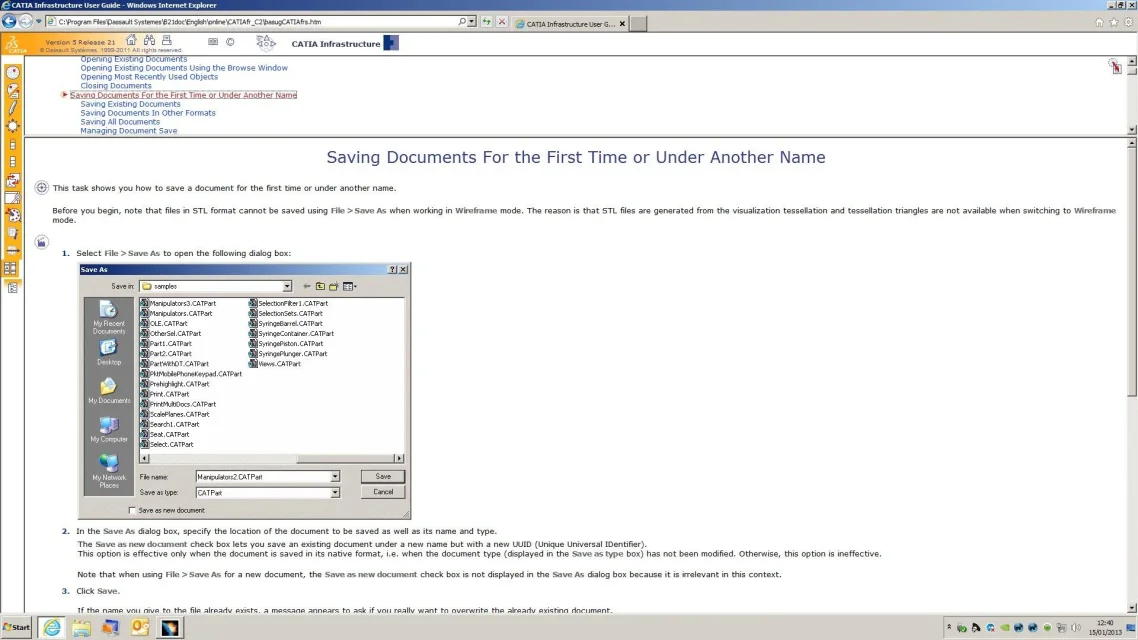Open the Favorites star
1138x640 pixels.
tap(1114, 22)
